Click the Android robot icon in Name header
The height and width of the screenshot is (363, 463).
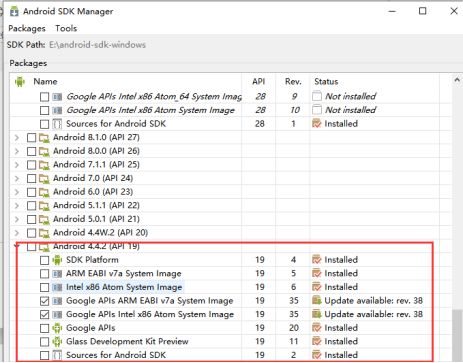(x=20, y=82)
